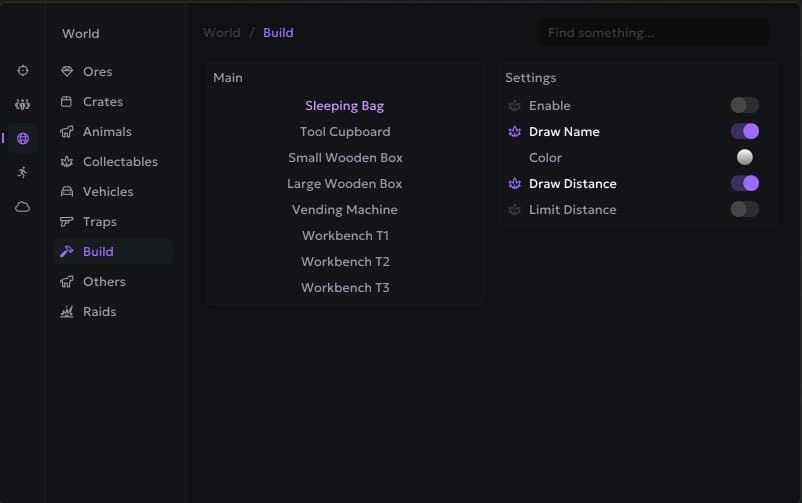Choose Vending Machine from the list

[x=345, y=210]
